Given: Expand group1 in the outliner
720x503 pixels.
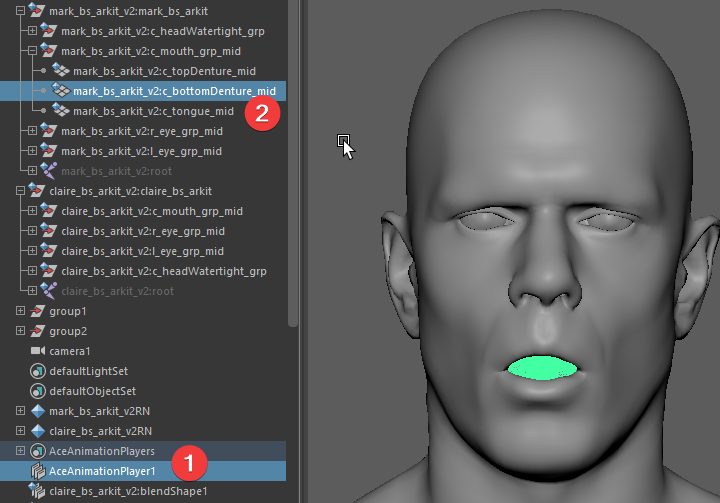Looking at the screenshot, I should pyautogui.click(x=20, y=311).
